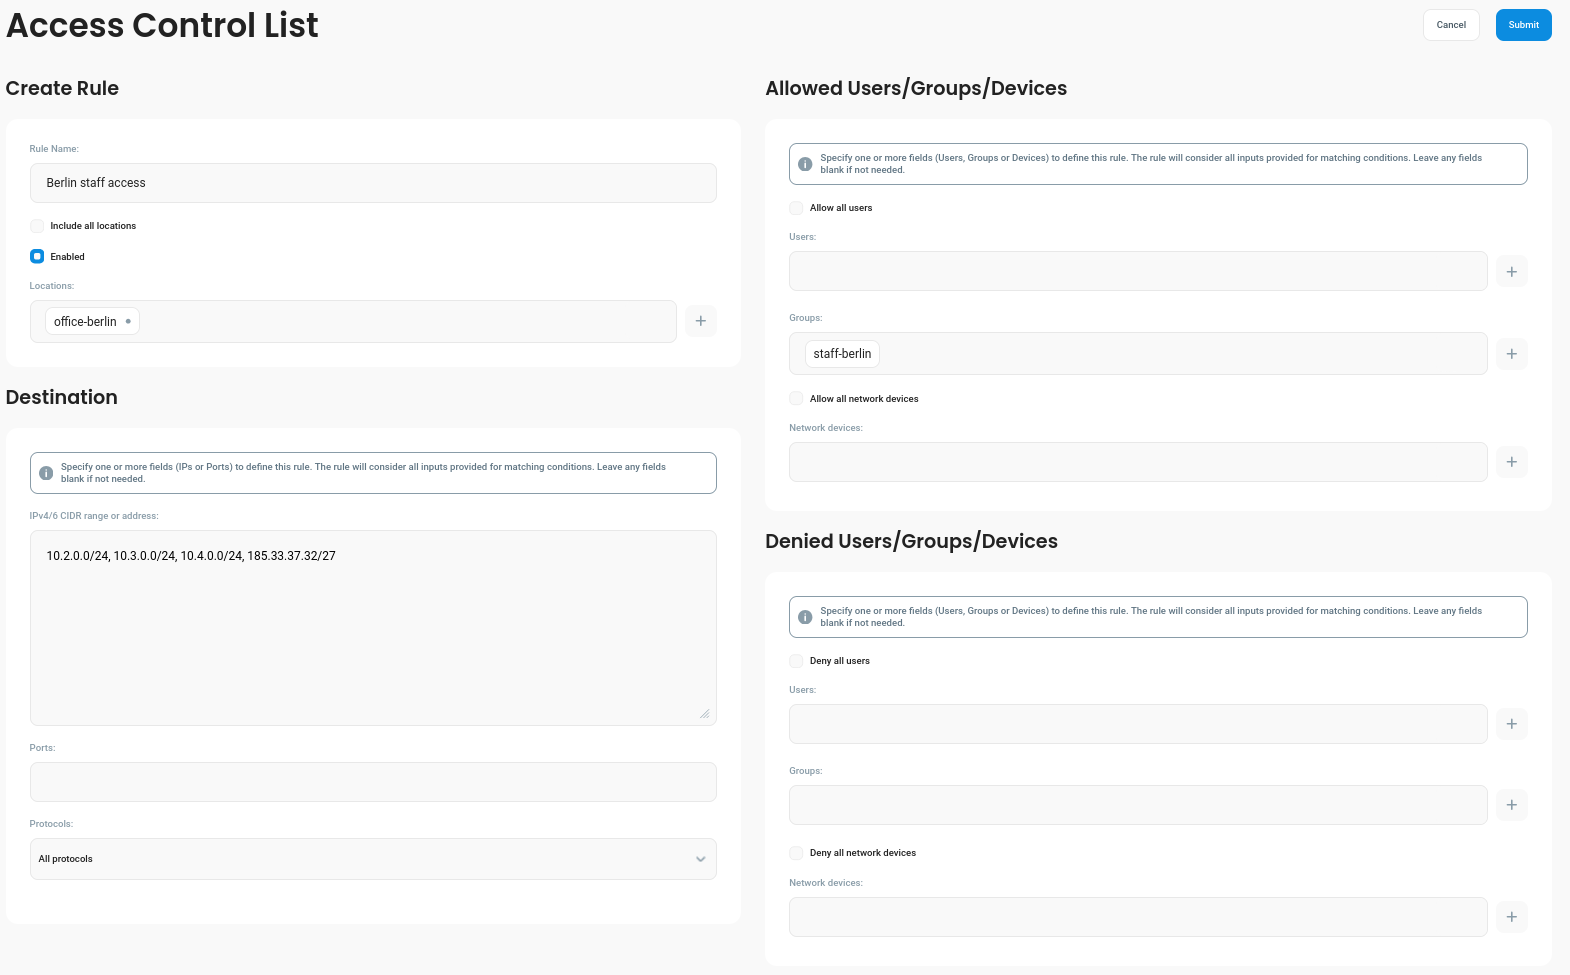Toggle the Enabled checkbox
Viewport: 1570px width, 975px height.
(x=37, y=257)
